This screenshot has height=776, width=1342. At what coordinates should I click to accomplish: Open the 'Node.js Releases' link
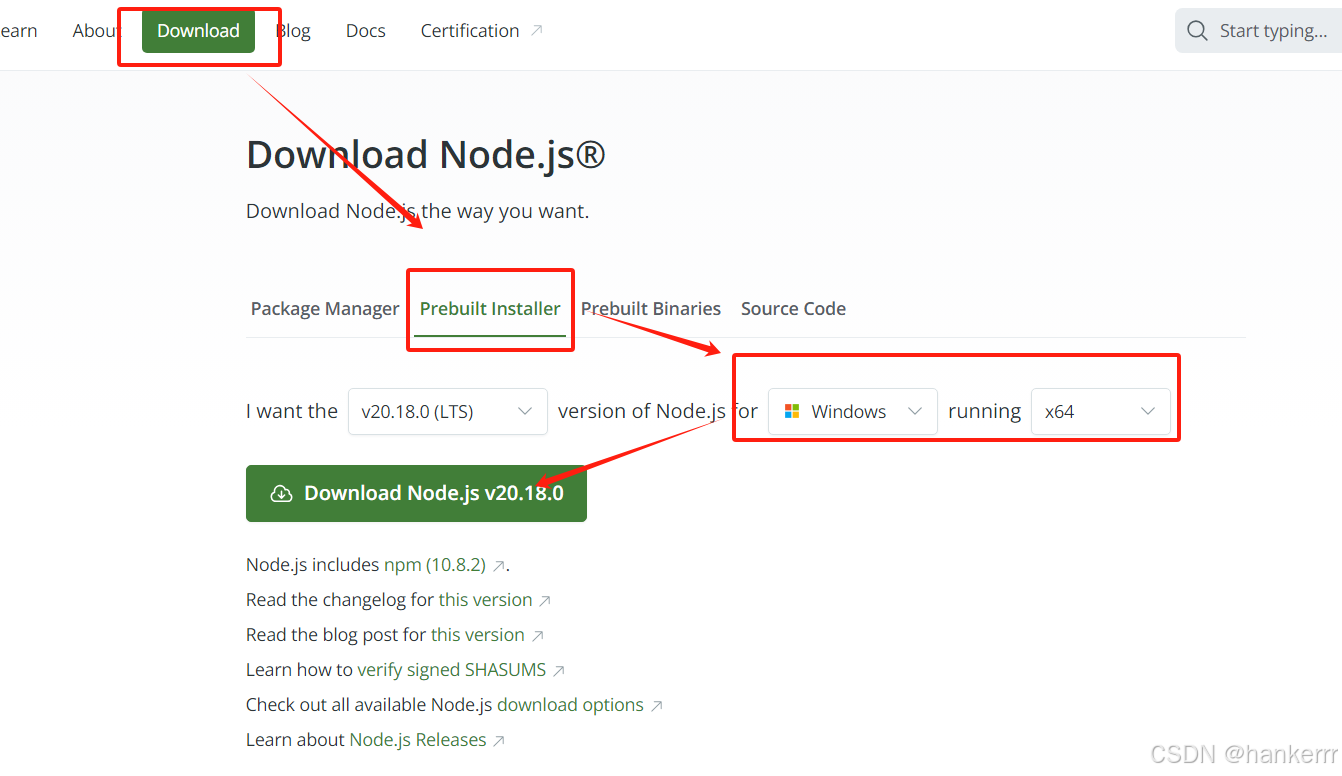pos(418,740)
